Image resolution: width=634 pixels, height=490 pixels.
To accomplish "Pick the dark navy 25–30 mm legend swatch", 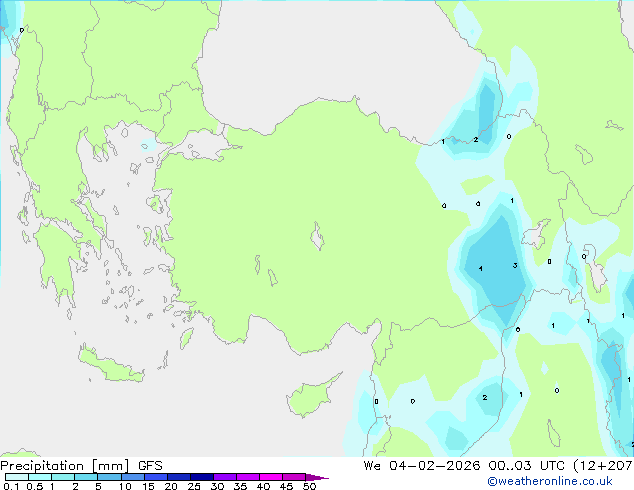I will pyautogui.click(x=202, y=477).
